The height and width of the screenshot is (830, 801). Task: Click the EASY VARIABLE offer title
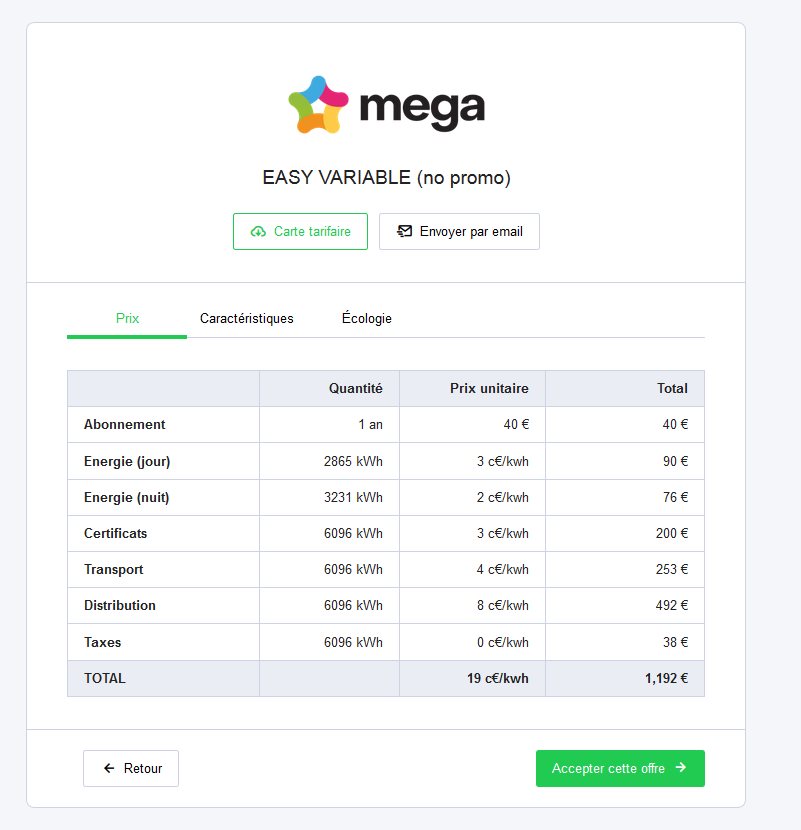click(386, 178)
